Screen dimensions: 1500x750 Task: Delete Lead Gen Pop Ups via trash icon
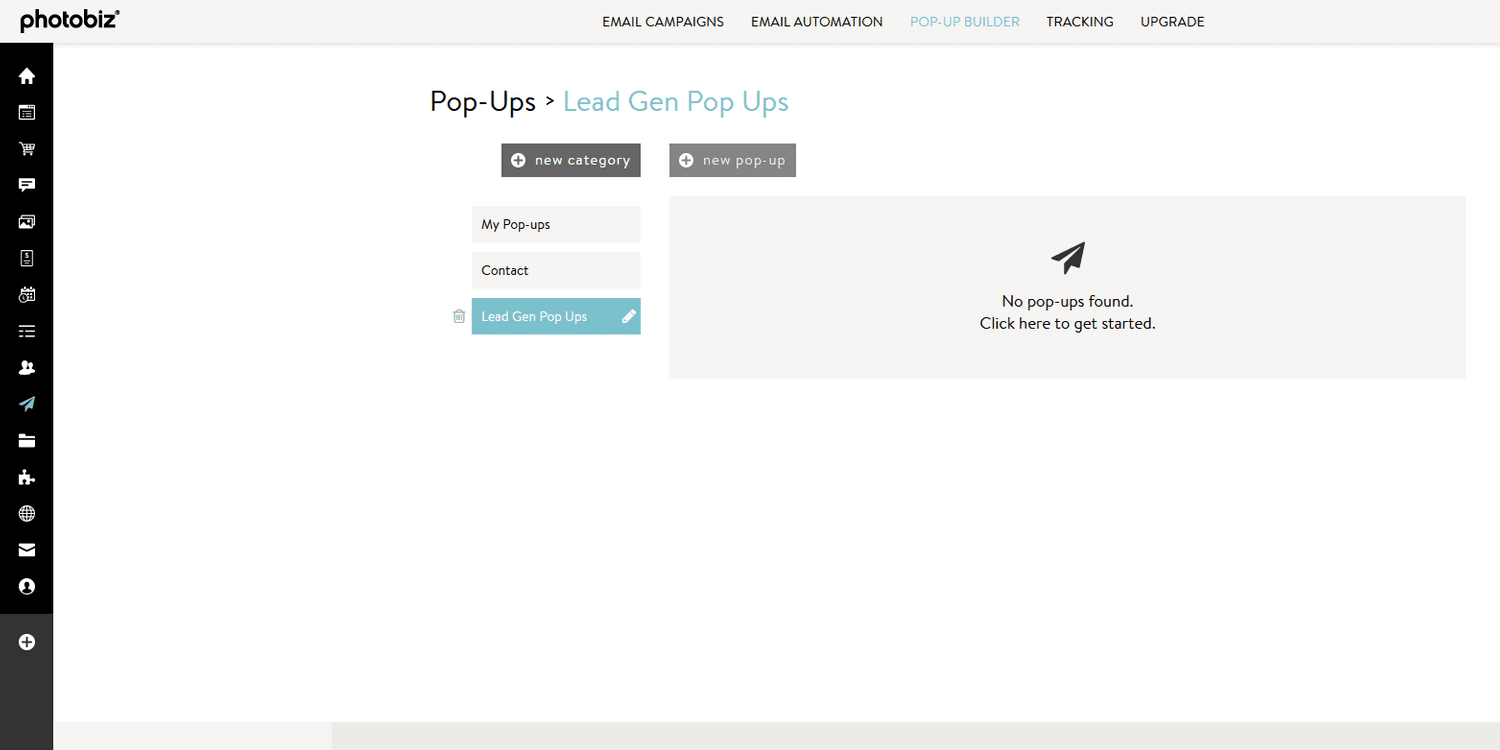point(459,316)
